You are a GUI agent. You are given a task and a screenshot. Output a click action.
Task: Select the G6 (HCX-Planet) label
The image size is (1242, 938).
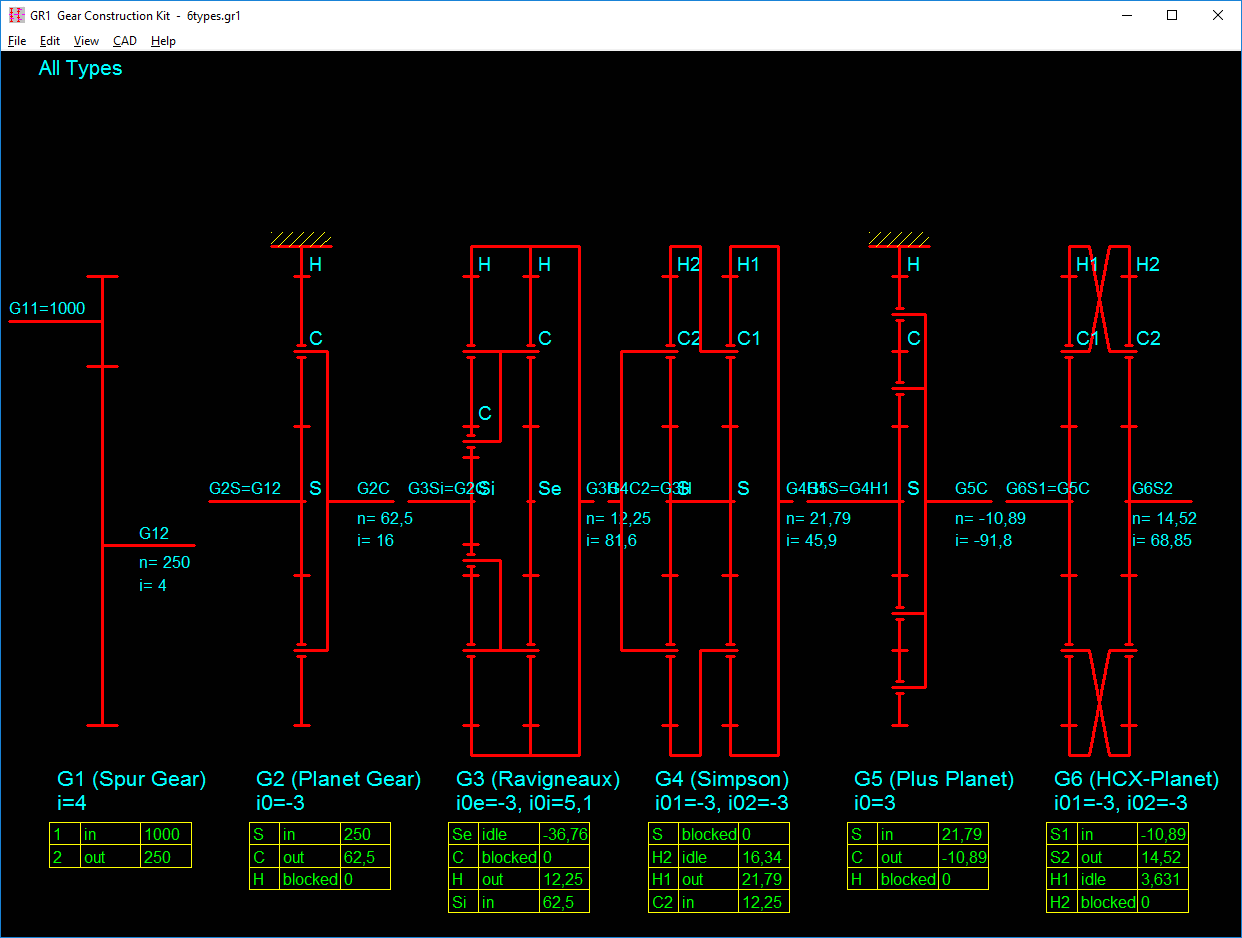click(1136, 779)
